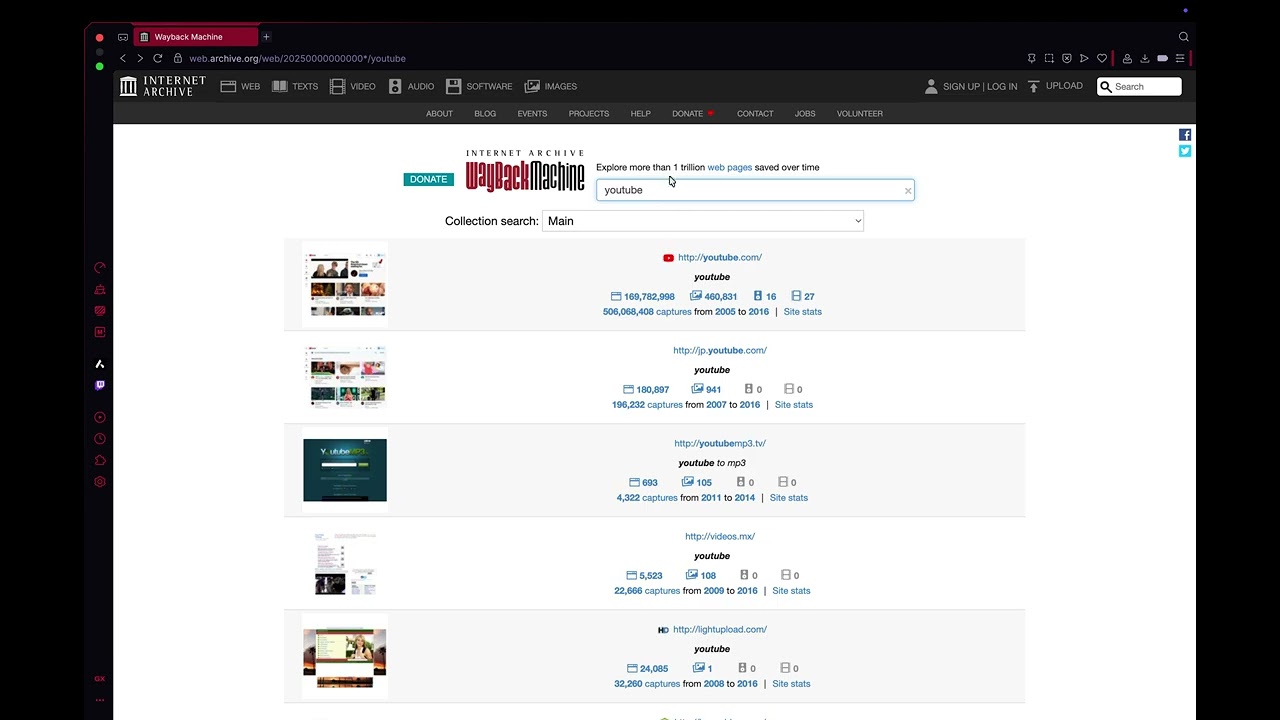The height and width of the screenshot is (720, 1280).
Task: Open the Aria AI sidebar icon
Action: point(100,364)
